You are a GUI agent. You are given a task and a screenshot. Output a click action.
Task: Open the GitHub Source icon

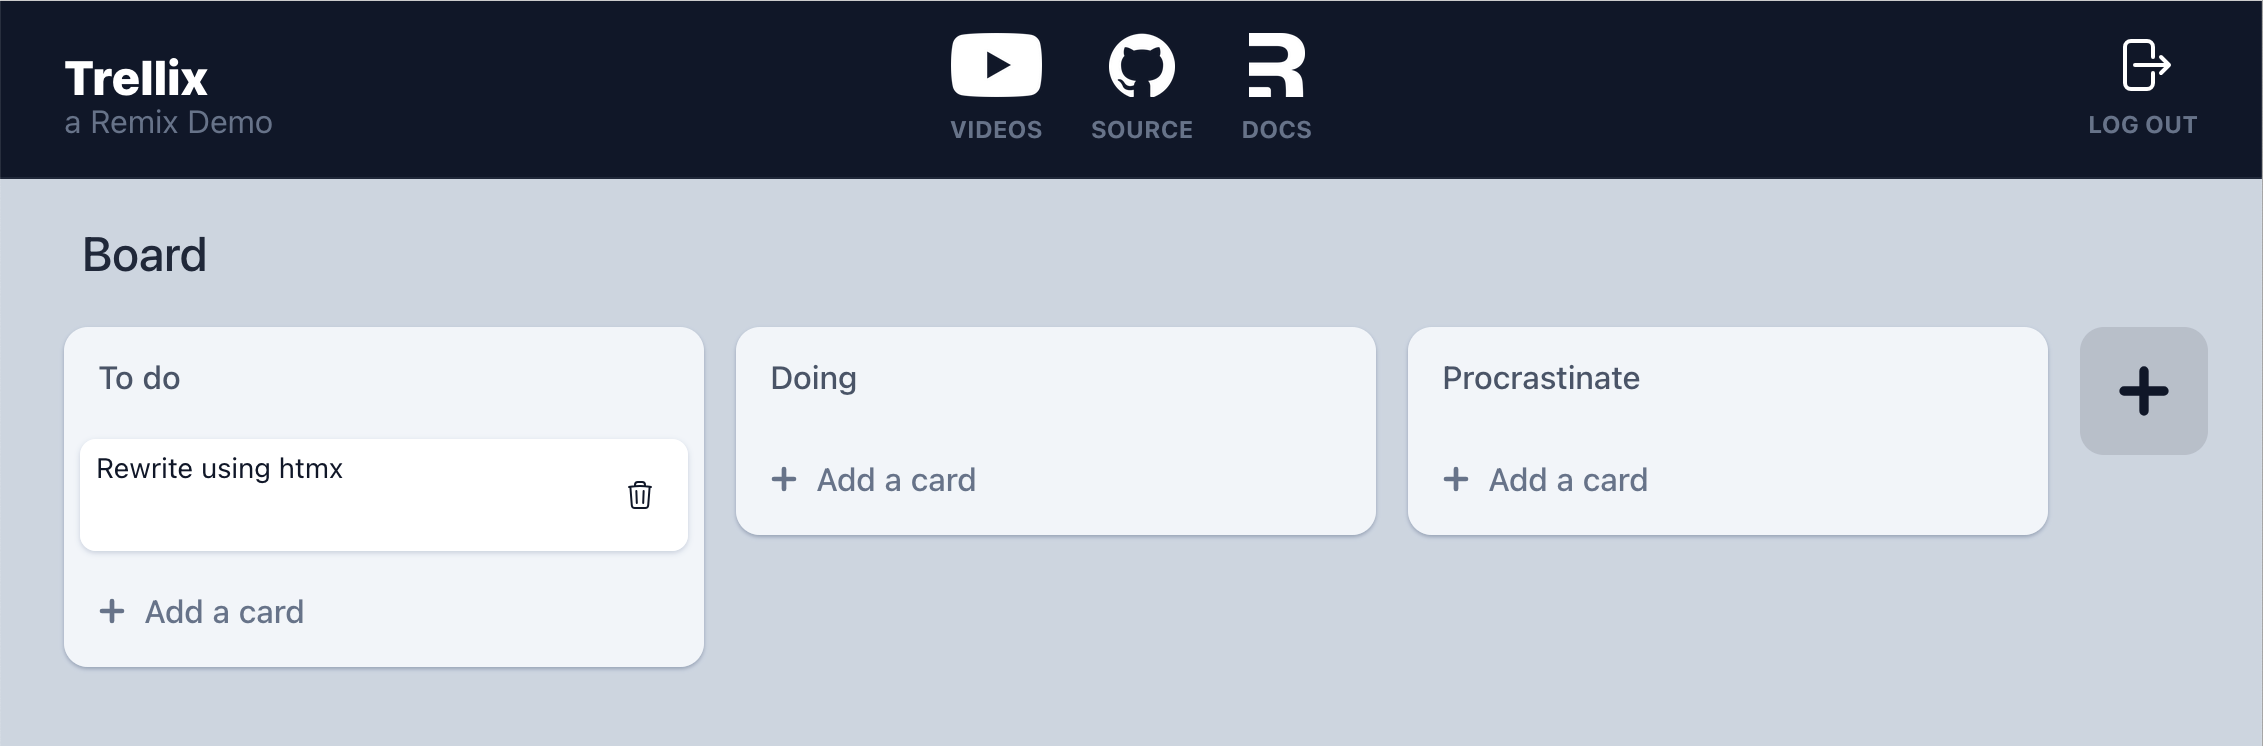coord(1141,66)
